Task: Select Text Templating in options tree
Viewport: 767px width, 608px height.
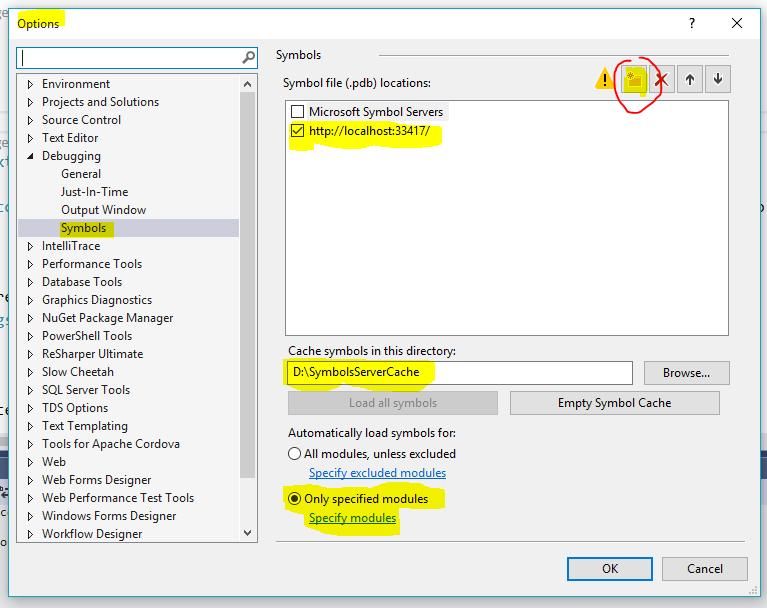Action: 85,426
